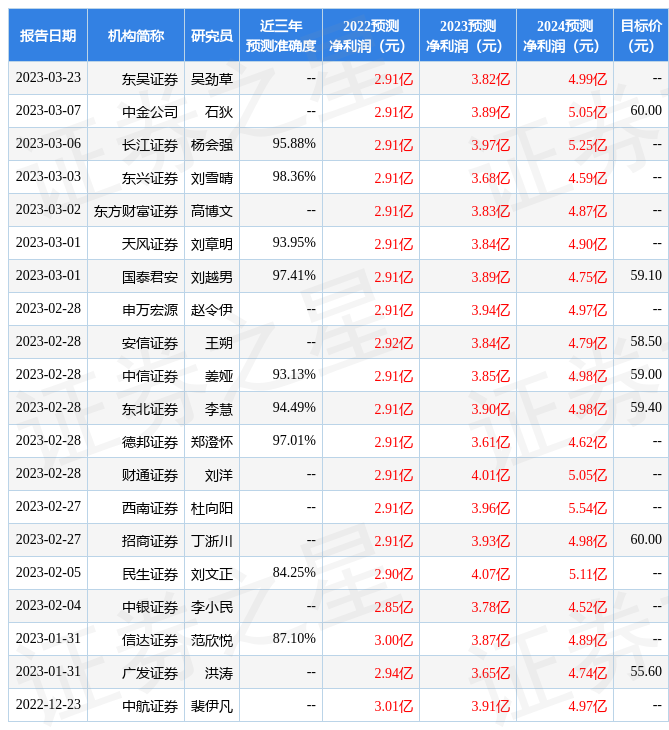Click the 59.40 target price
The height and width of the screenshot is (730, 669).
point(646,407)
